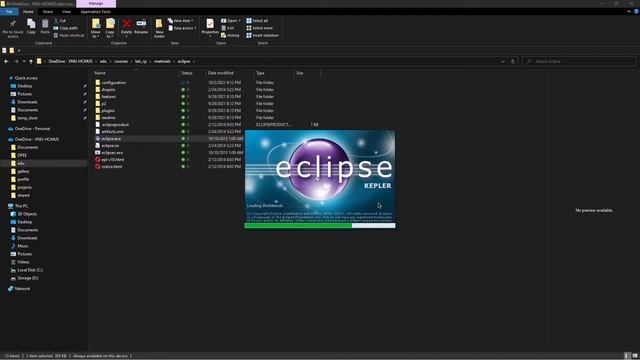640x360 pixels.
Task: Click the materials breadcrumb segment
Action: tap(162, 61)
